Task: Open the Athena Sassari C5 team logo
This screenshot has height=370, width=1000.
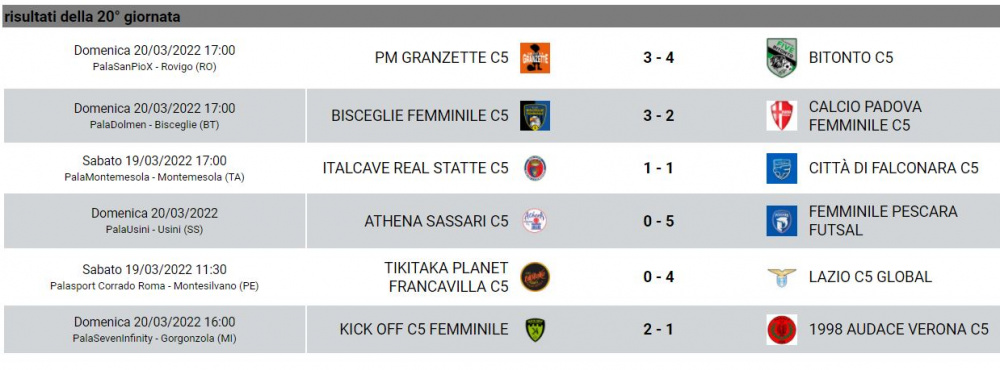Action: 534,221
